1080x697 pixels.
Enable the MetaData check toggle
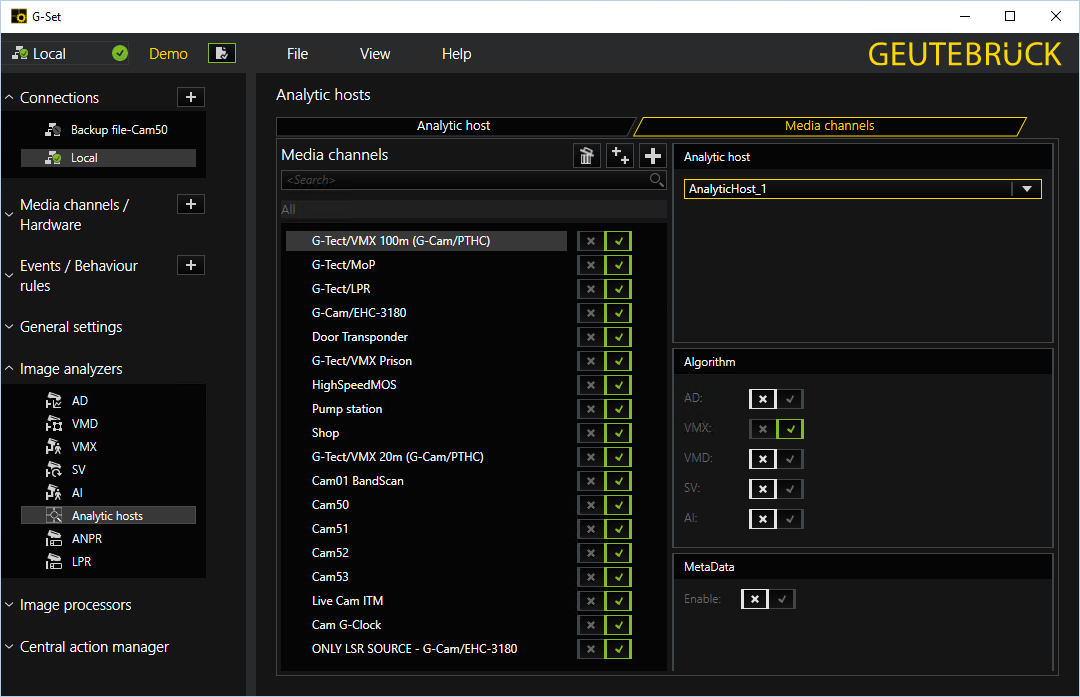click(782, 599)
